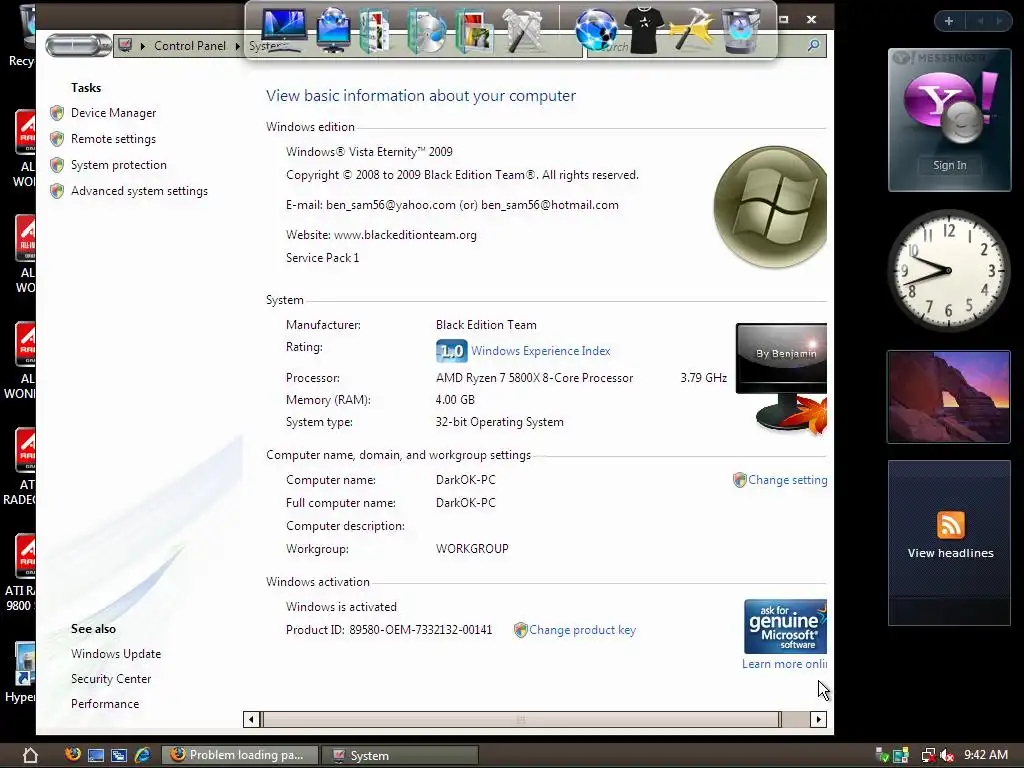The height and width of the screenshot is (768, 1024).
Task: Open the documents folder dock icon
Action: point(375,31)
